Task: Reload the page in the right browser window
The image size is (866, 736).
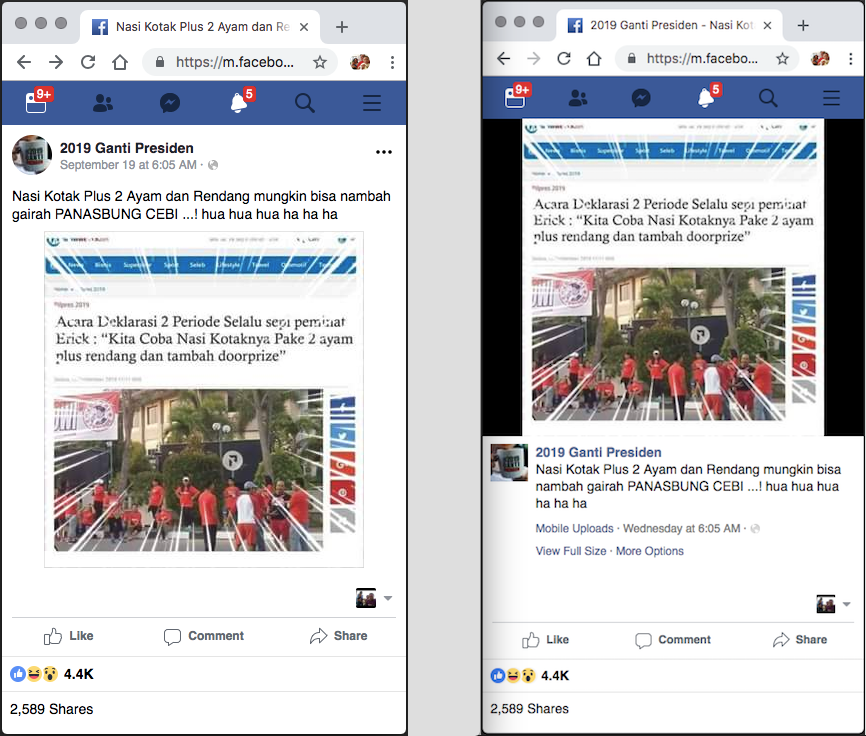Action: coord(564,59)
